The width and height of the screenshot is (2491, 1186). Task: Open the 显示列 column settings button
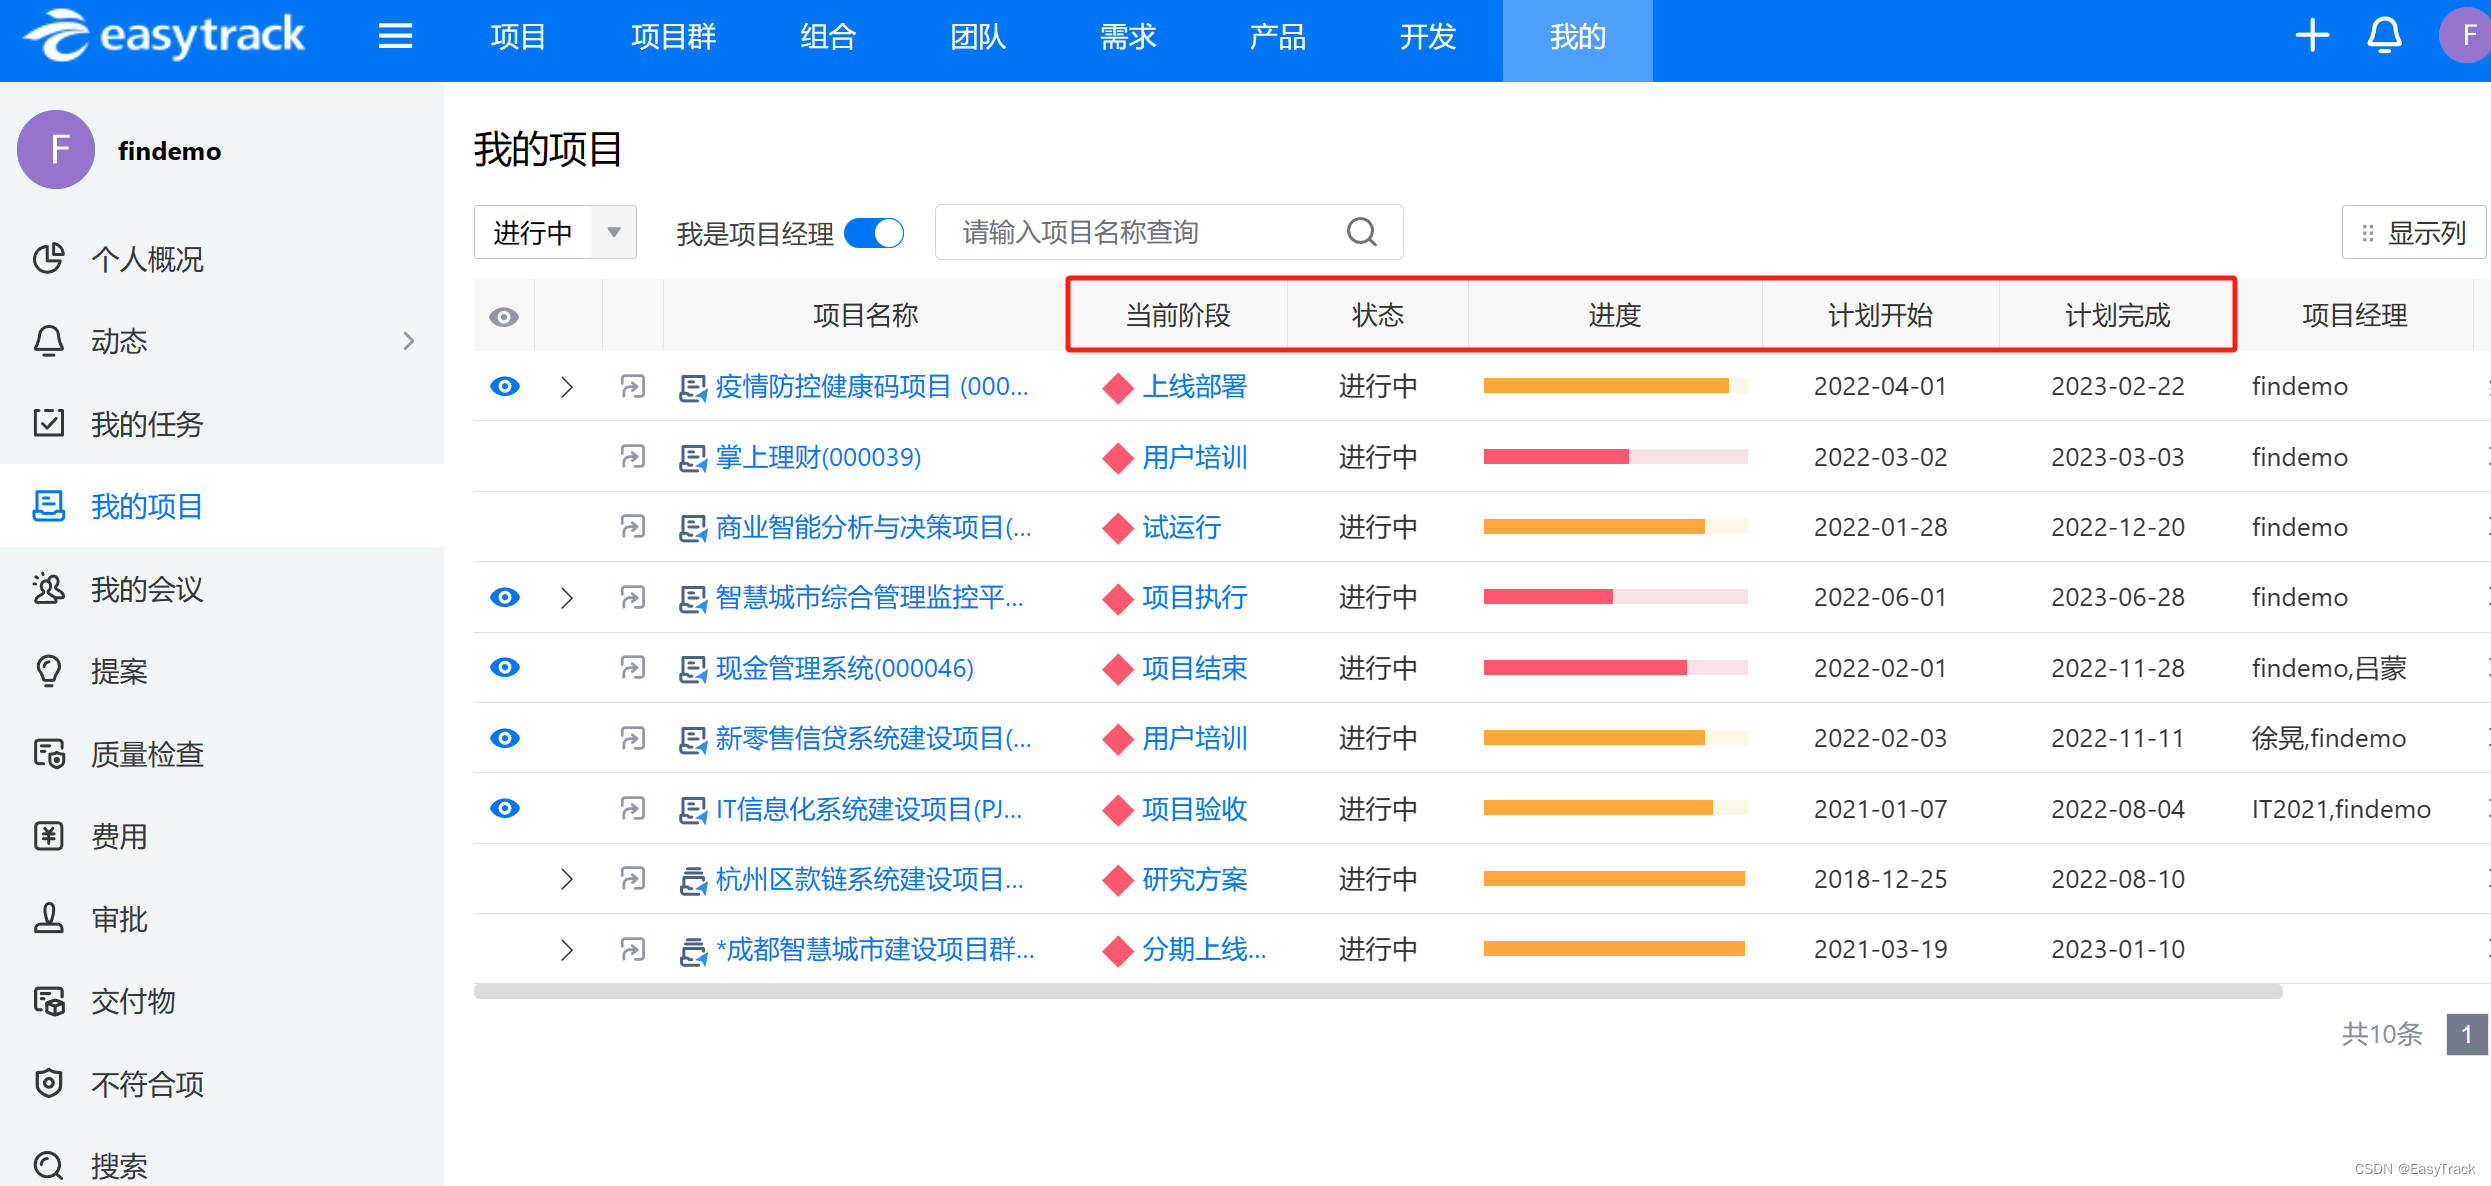tap(2414, 233)
